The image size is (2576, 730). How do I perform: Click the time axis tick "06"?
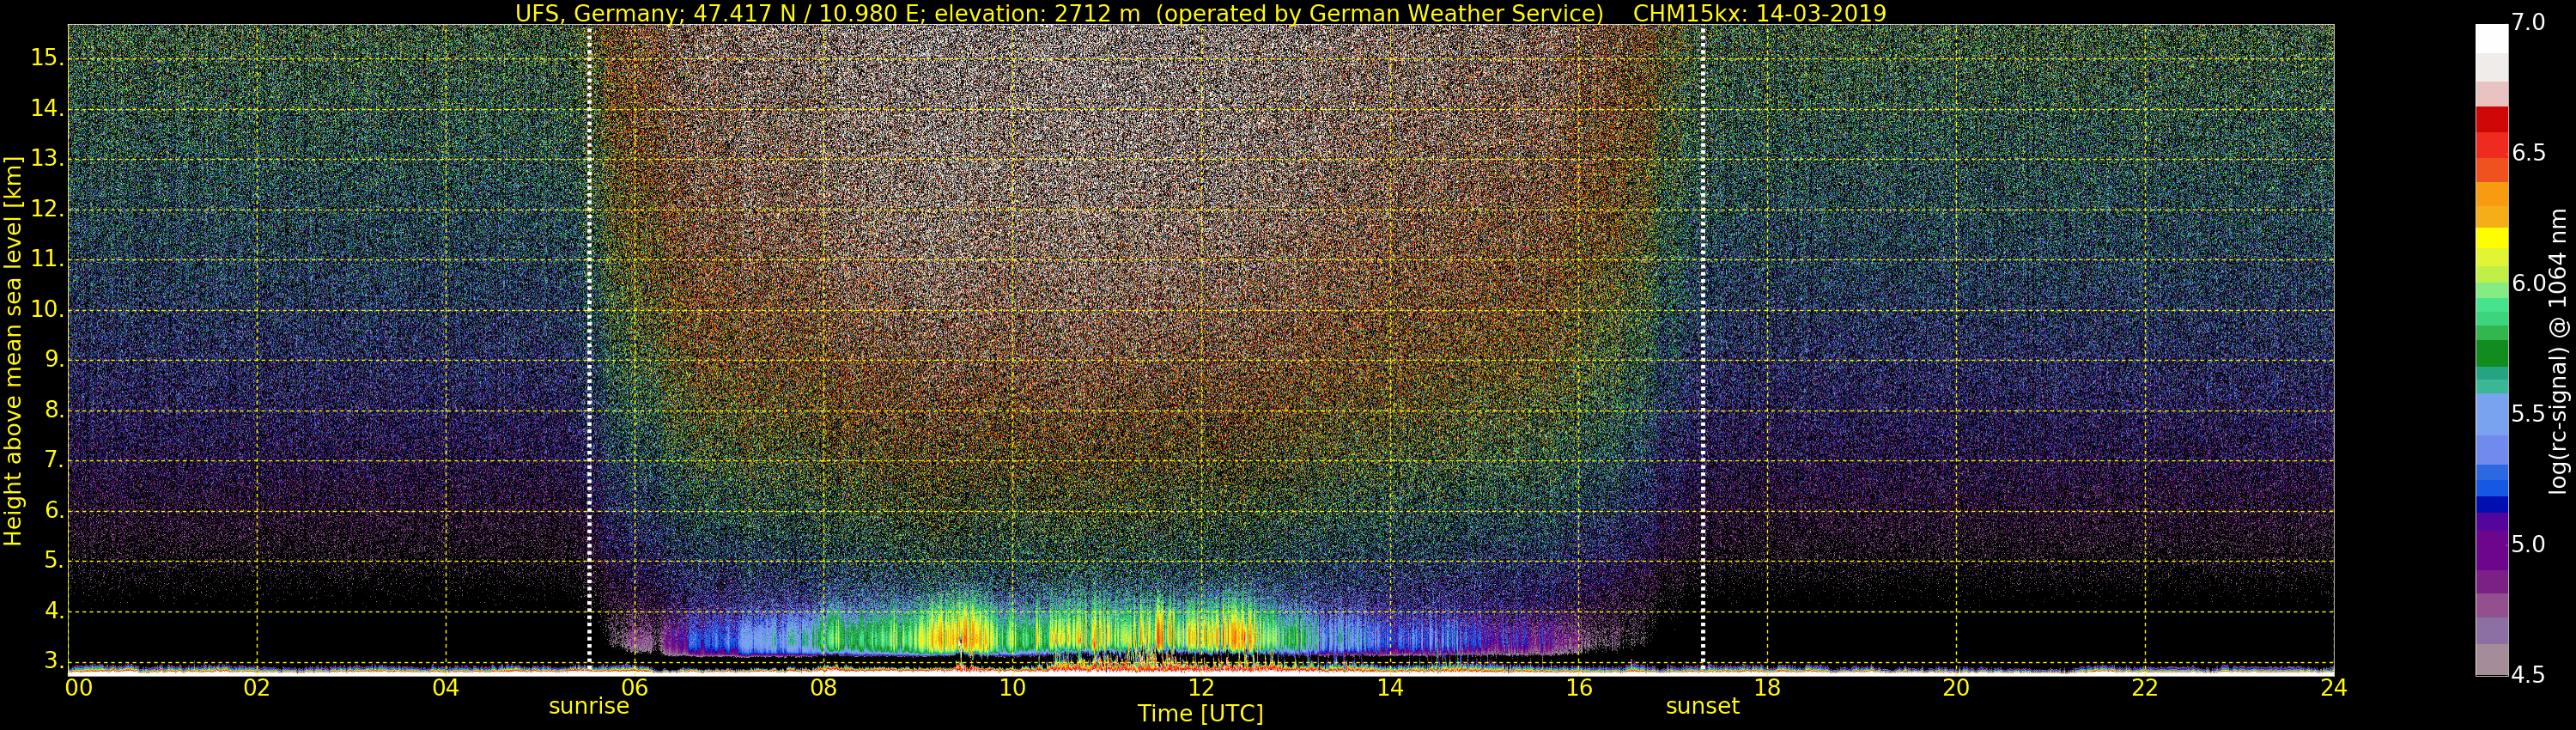click(x=635, y=687)
